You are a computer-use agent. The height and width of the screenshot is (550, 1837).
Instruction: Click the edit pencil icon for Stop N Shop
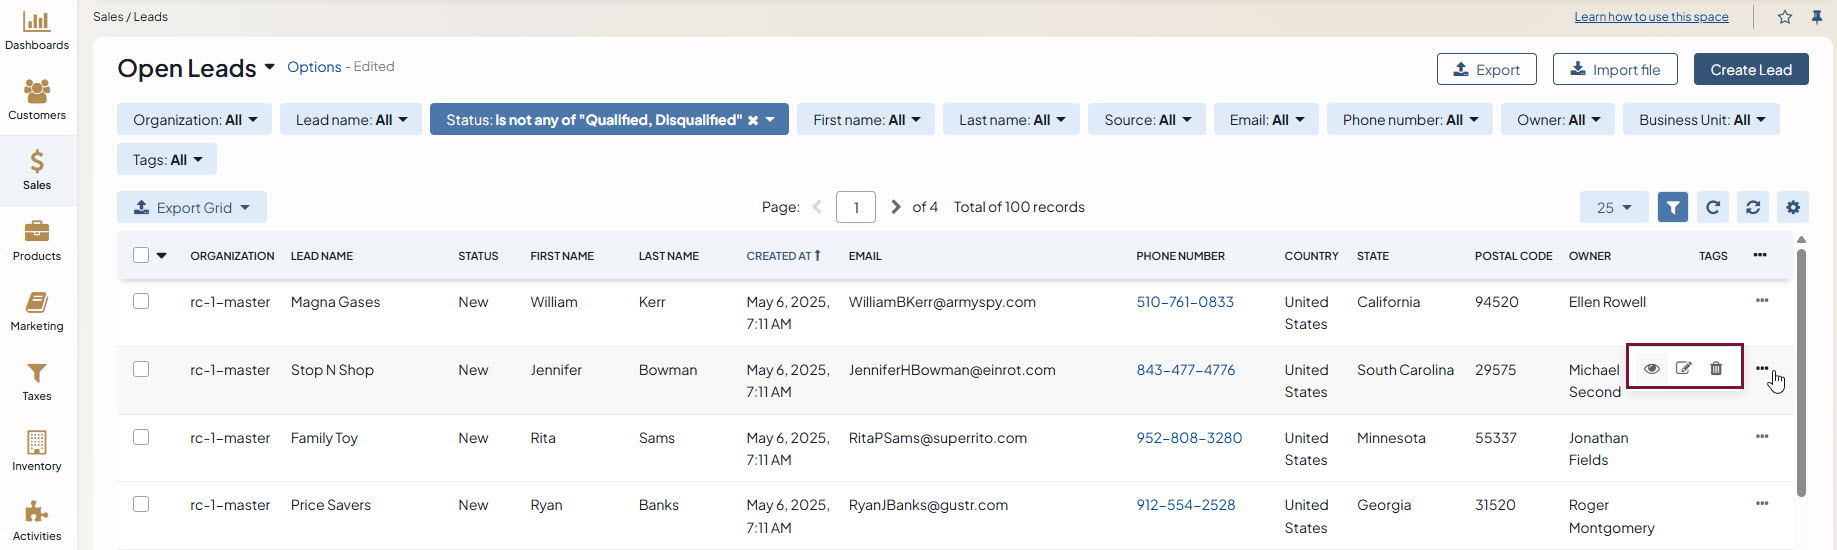1684,368
